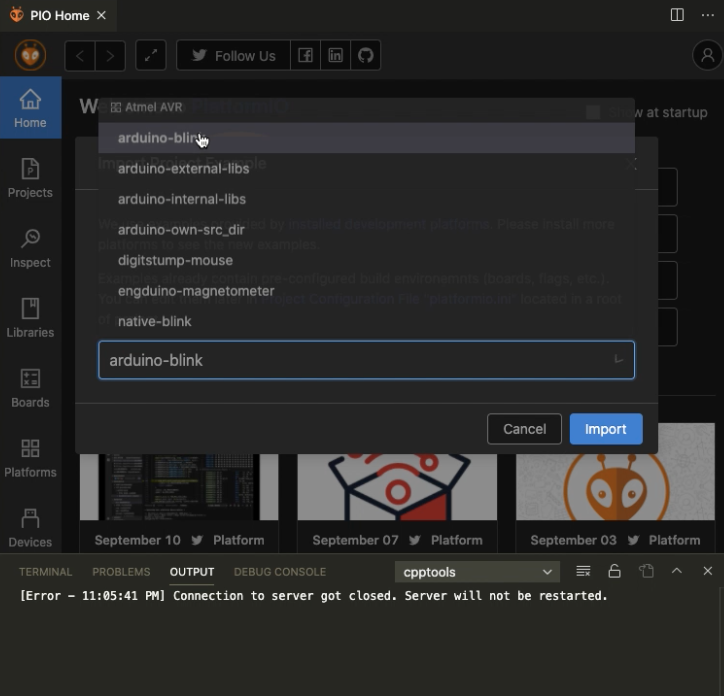Click the Atmel AVR group header
The width and height of the screenshot is (724, 696).
click(x=147, y=107)
